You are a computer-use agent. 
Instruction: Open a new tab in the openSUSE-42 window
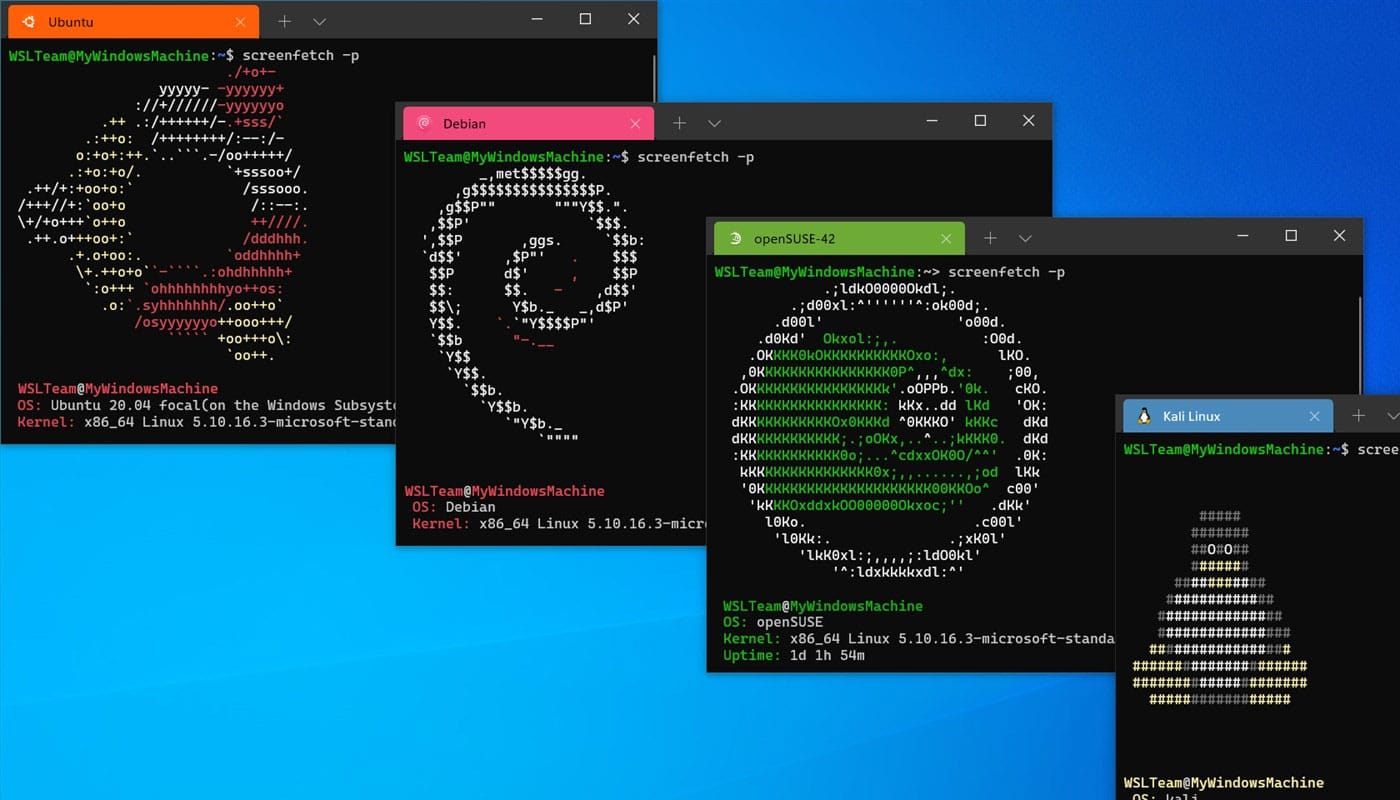click(x=990, y=238)
